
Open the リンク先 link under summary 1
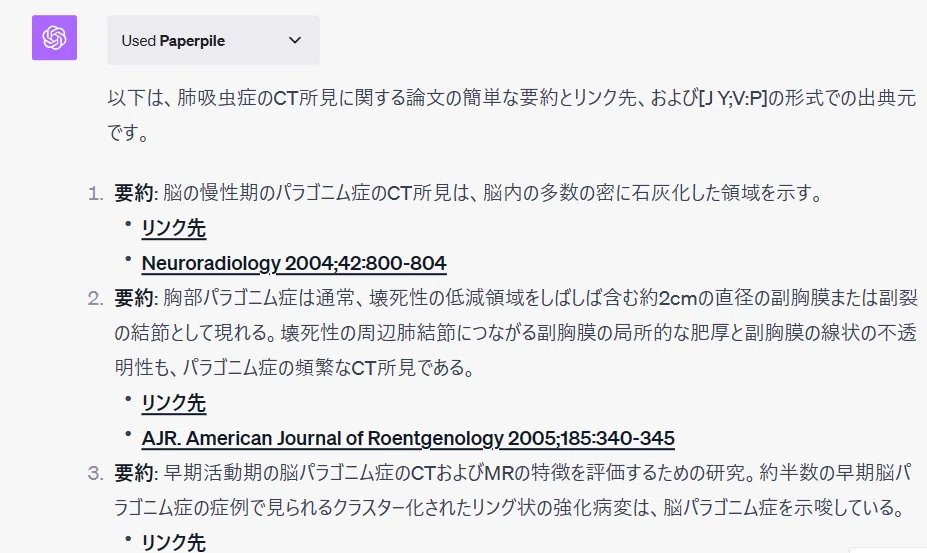click(174, 228)
